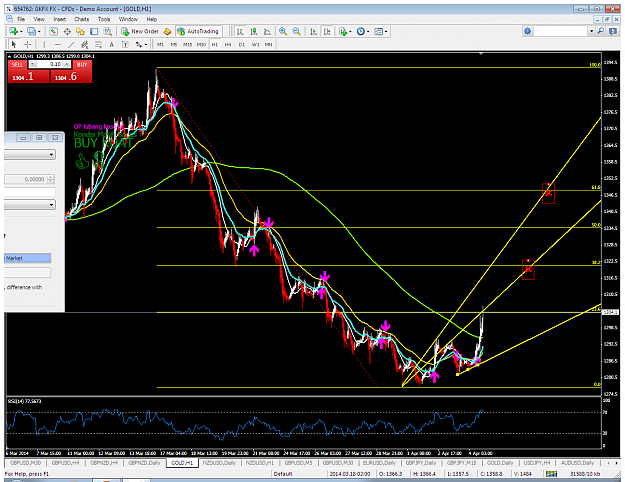Open the EURUSD,Daily chart tab
The height and width of the screenshot is (482, 625).
tap(379, 463)
